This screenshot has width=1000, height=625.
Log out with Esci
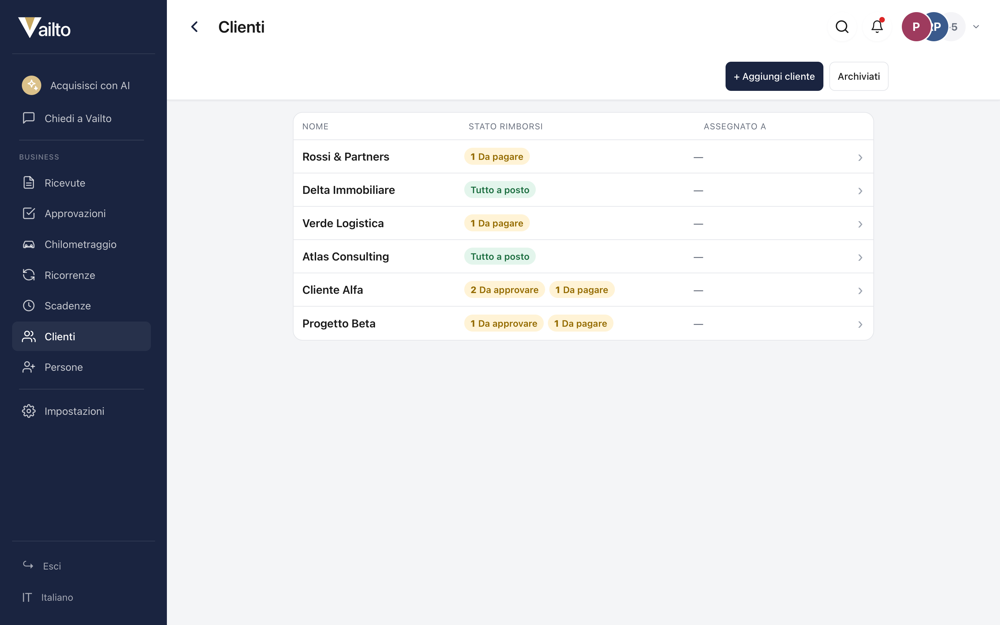[52, 566]
